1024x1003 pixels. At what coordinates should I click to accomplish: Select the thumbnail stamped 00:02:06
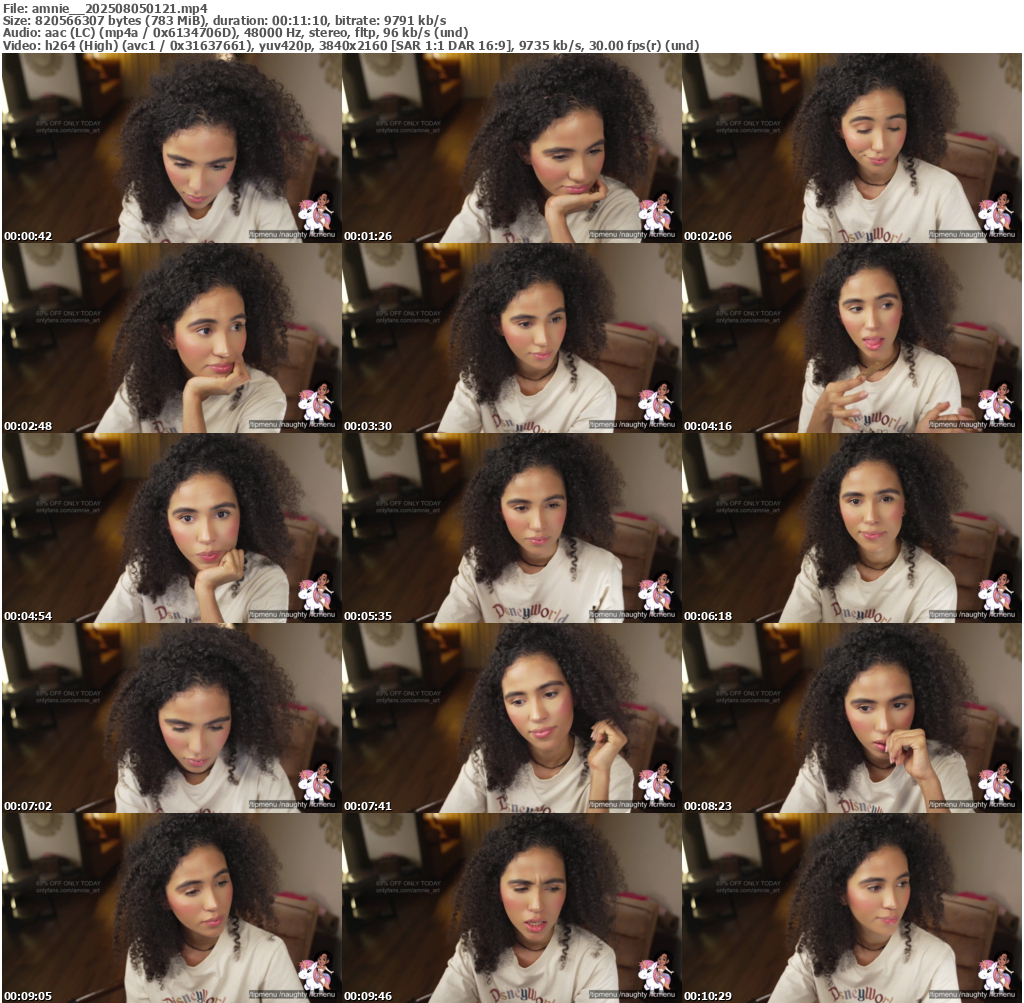(852, 148)
